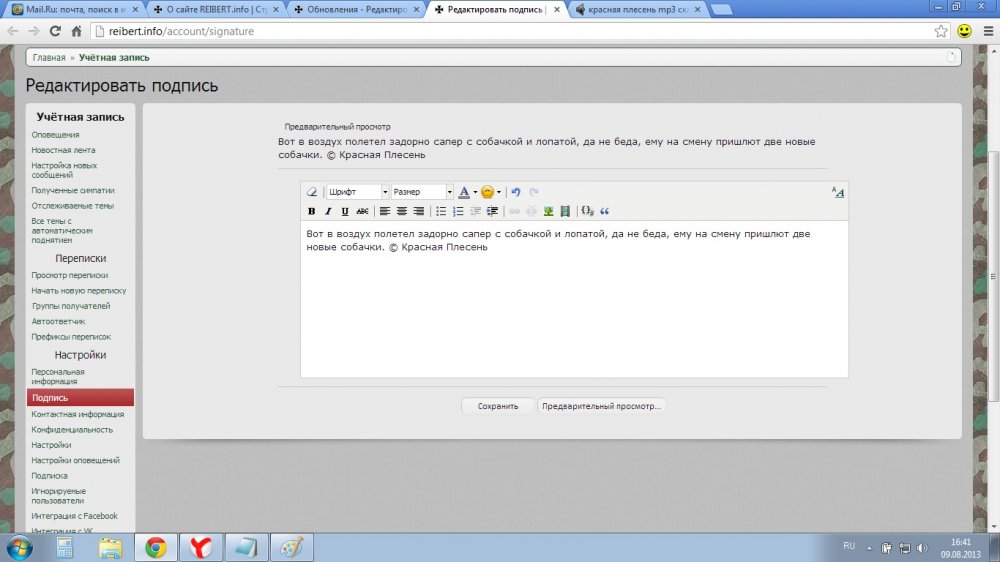Click the browser reload button
This screenshot has width=1000, height=562.
click(55, 31)
